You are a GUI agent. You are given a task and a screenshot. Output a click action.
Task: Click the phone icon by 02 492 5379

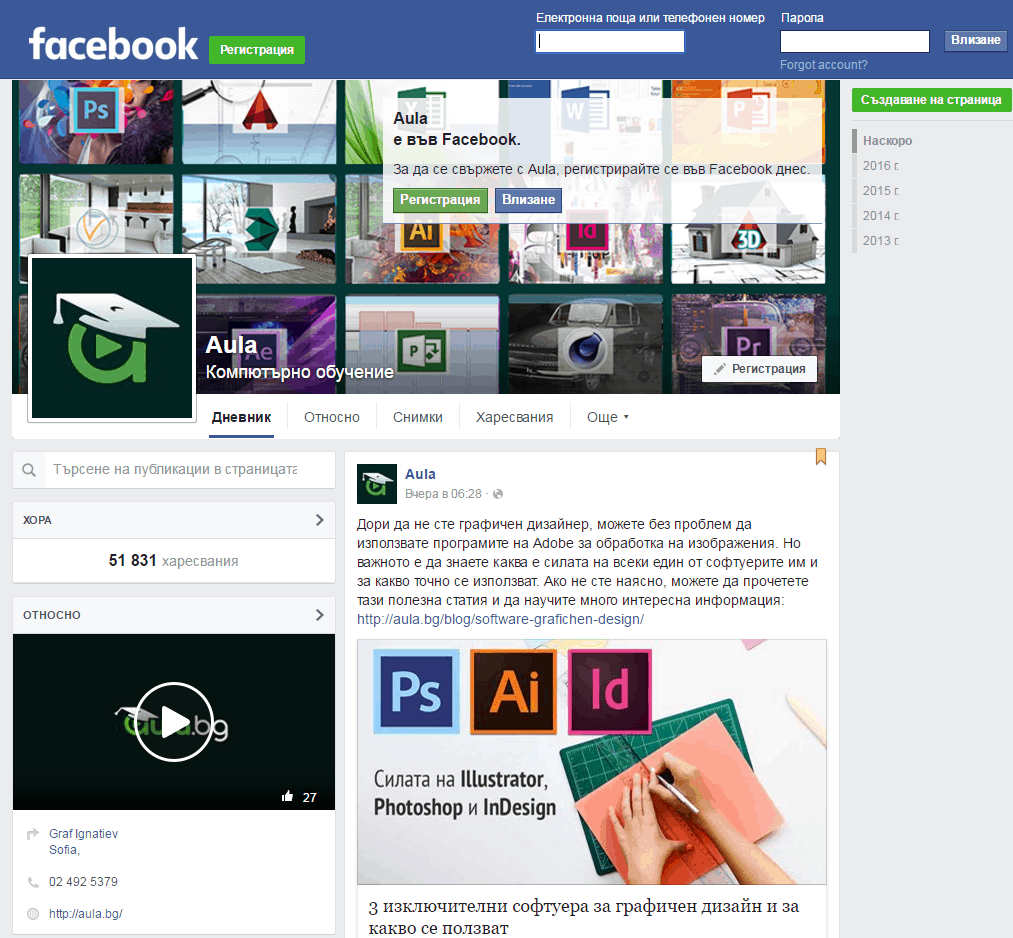33,882
